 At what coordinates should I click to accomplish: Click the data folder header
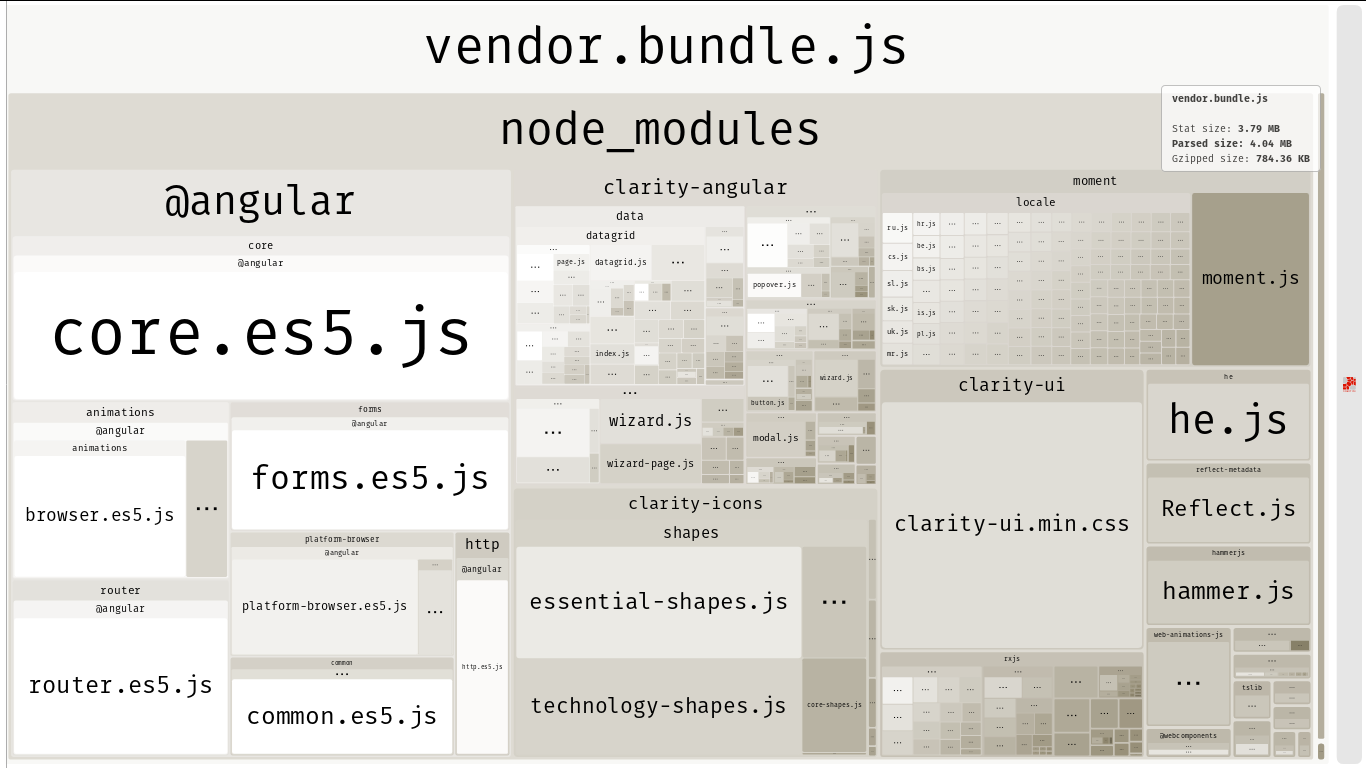click(x=630, y=216)
